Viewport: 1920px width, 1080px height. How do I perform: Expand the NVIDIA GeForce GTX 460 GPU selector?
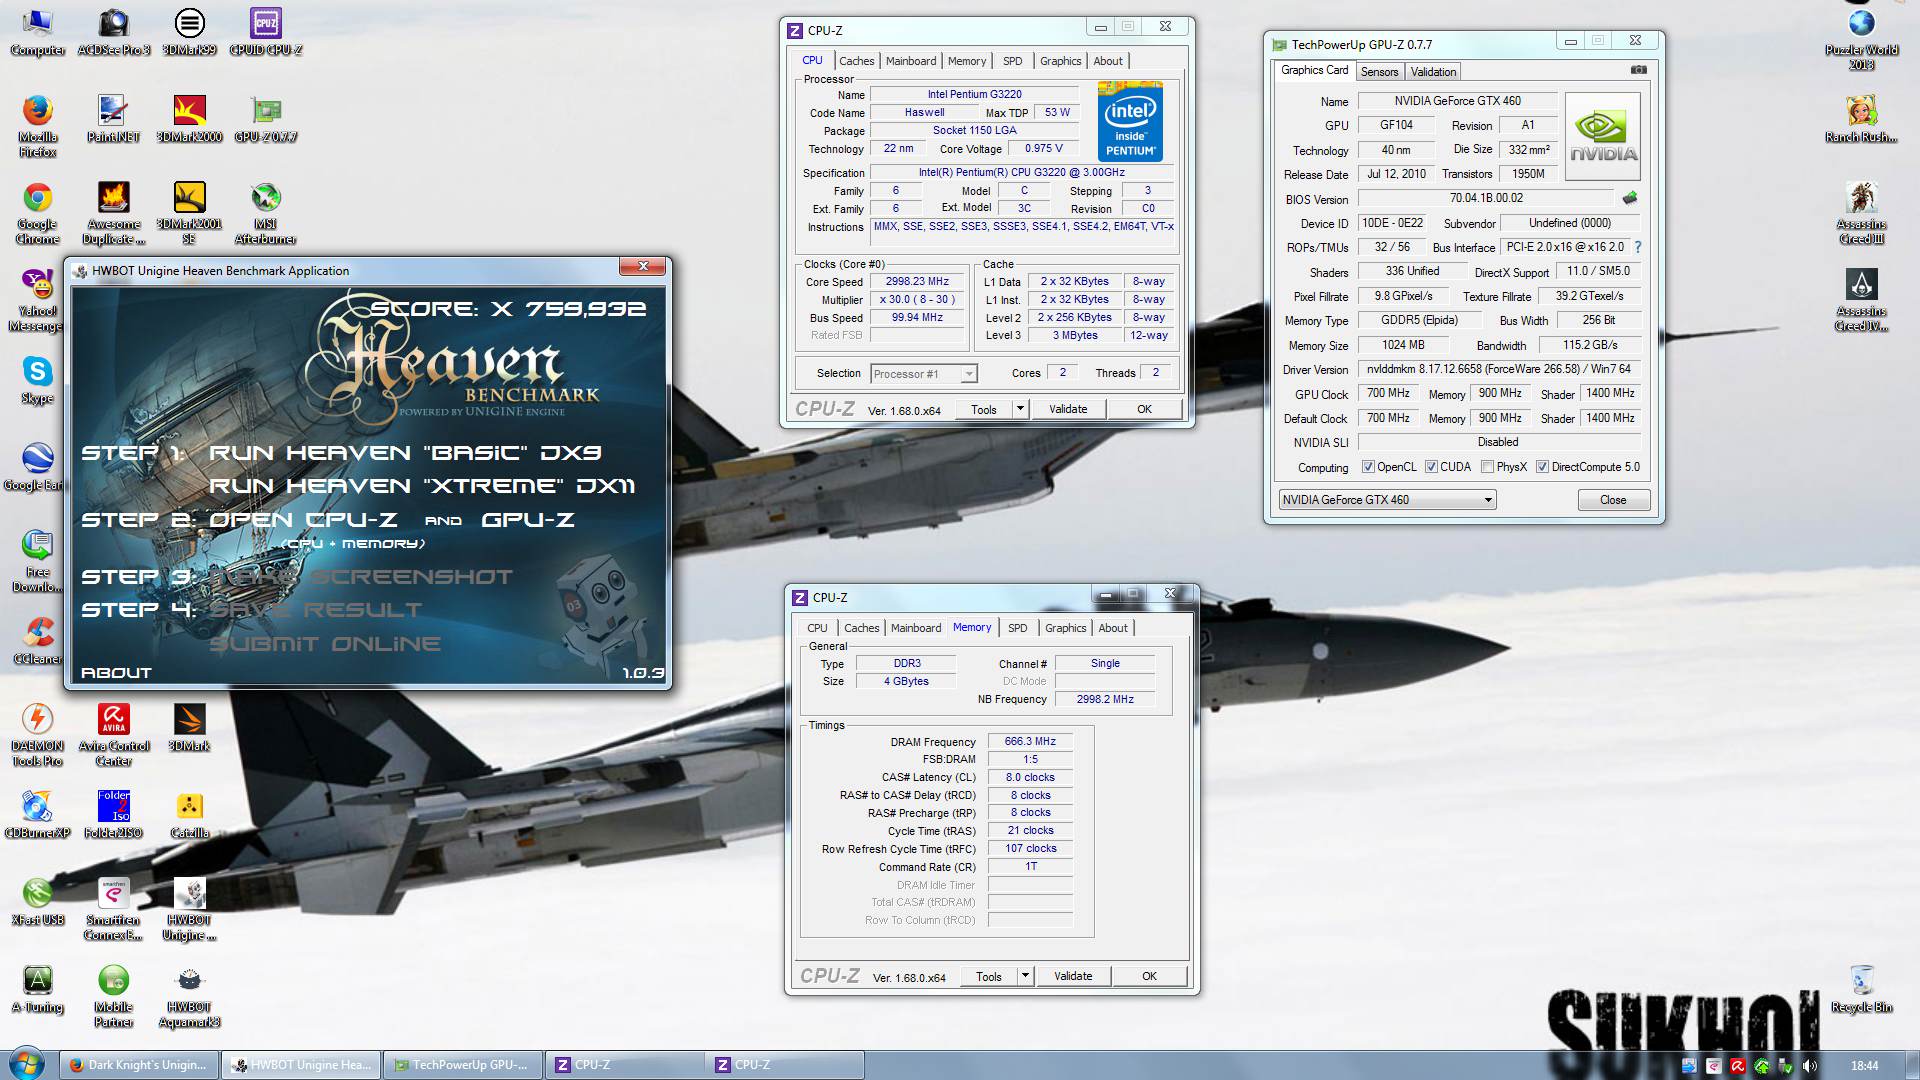(x=1387, y=500)
